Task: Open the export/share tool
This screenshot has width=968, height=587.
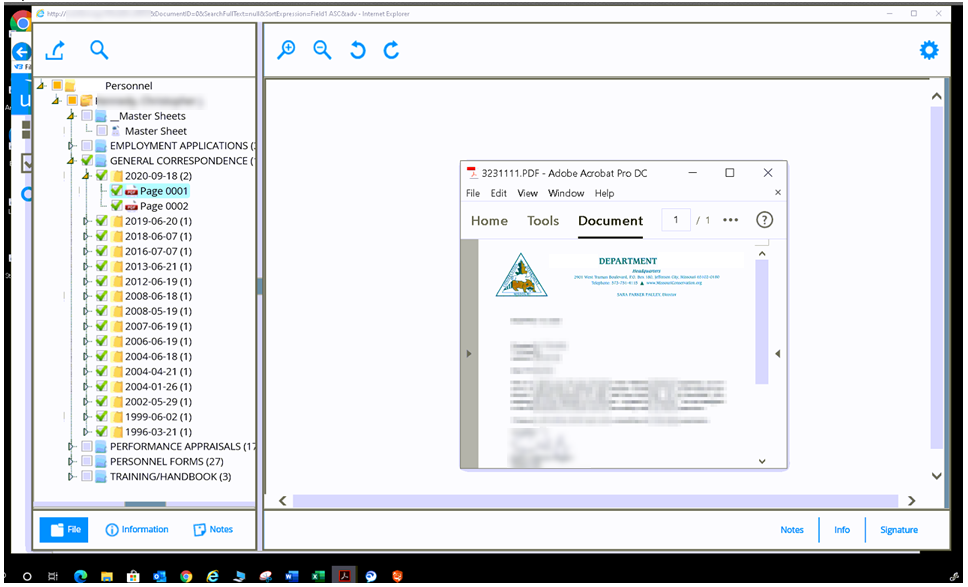Action: (x=55, y=49)
